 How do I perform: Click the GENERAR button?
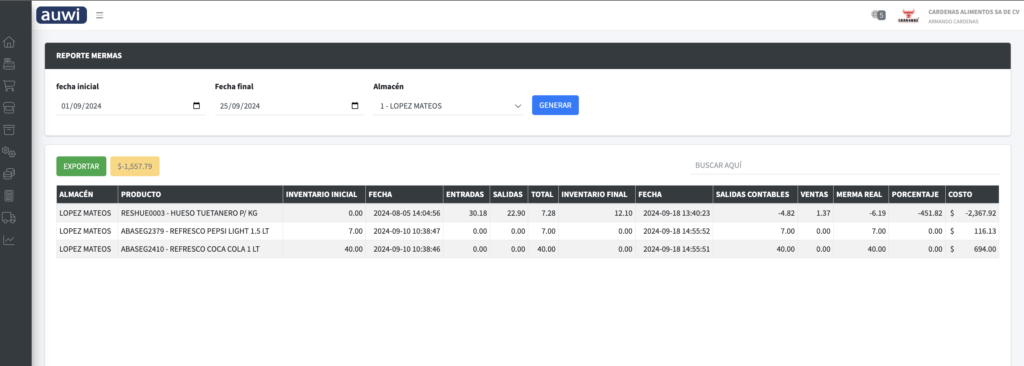555,105
